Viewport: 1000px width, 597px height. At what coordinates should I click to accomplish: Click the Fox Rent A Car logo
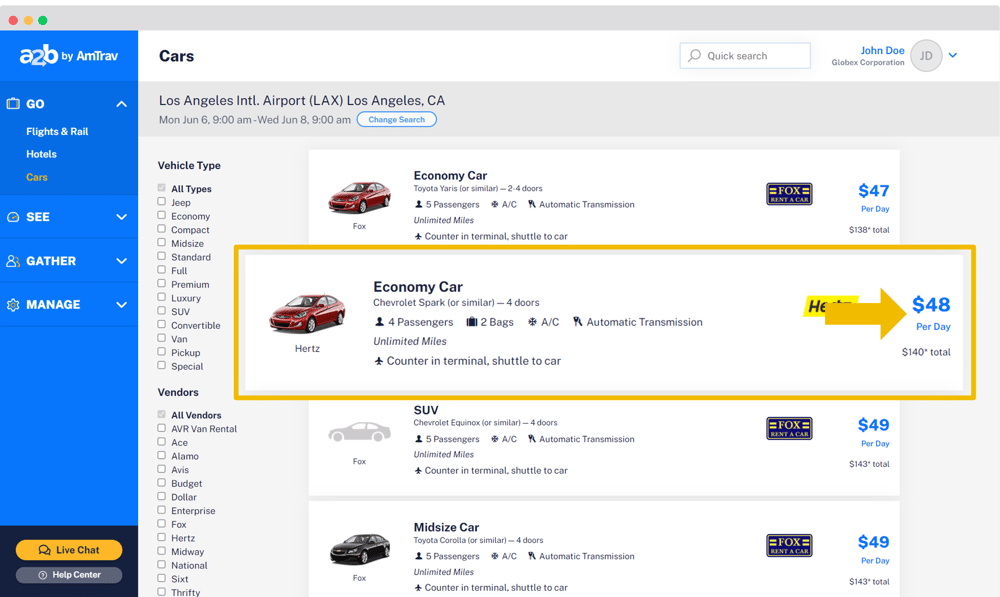pyautogui.click(x=787, y=194)
